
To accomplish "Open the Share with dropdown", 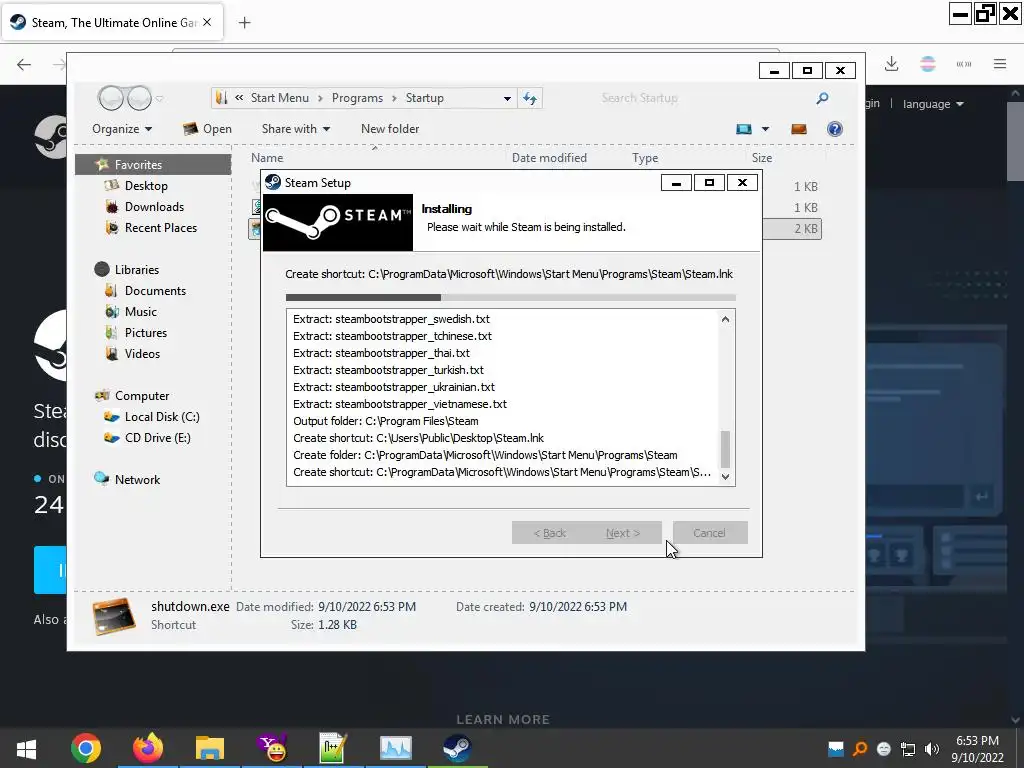I will click(x=296, y=129).
